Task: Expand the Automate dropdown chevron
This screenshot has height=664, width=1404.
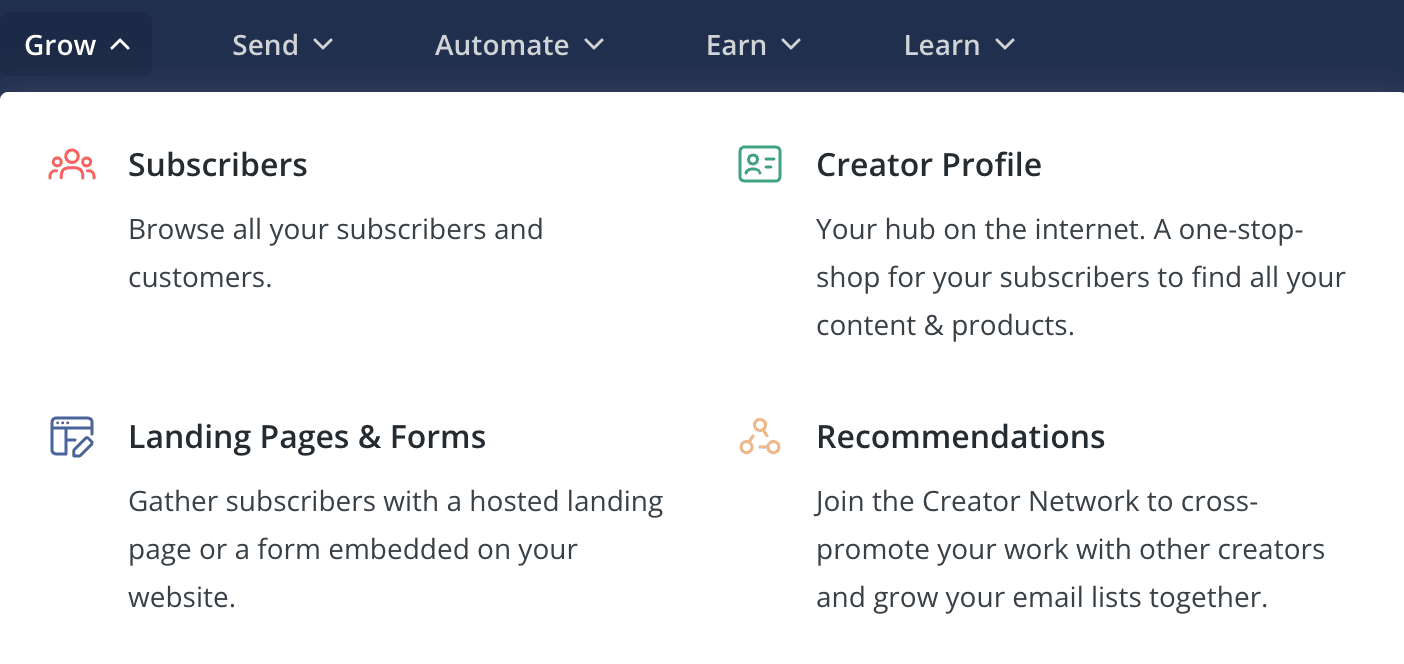Action: (594, 45)
